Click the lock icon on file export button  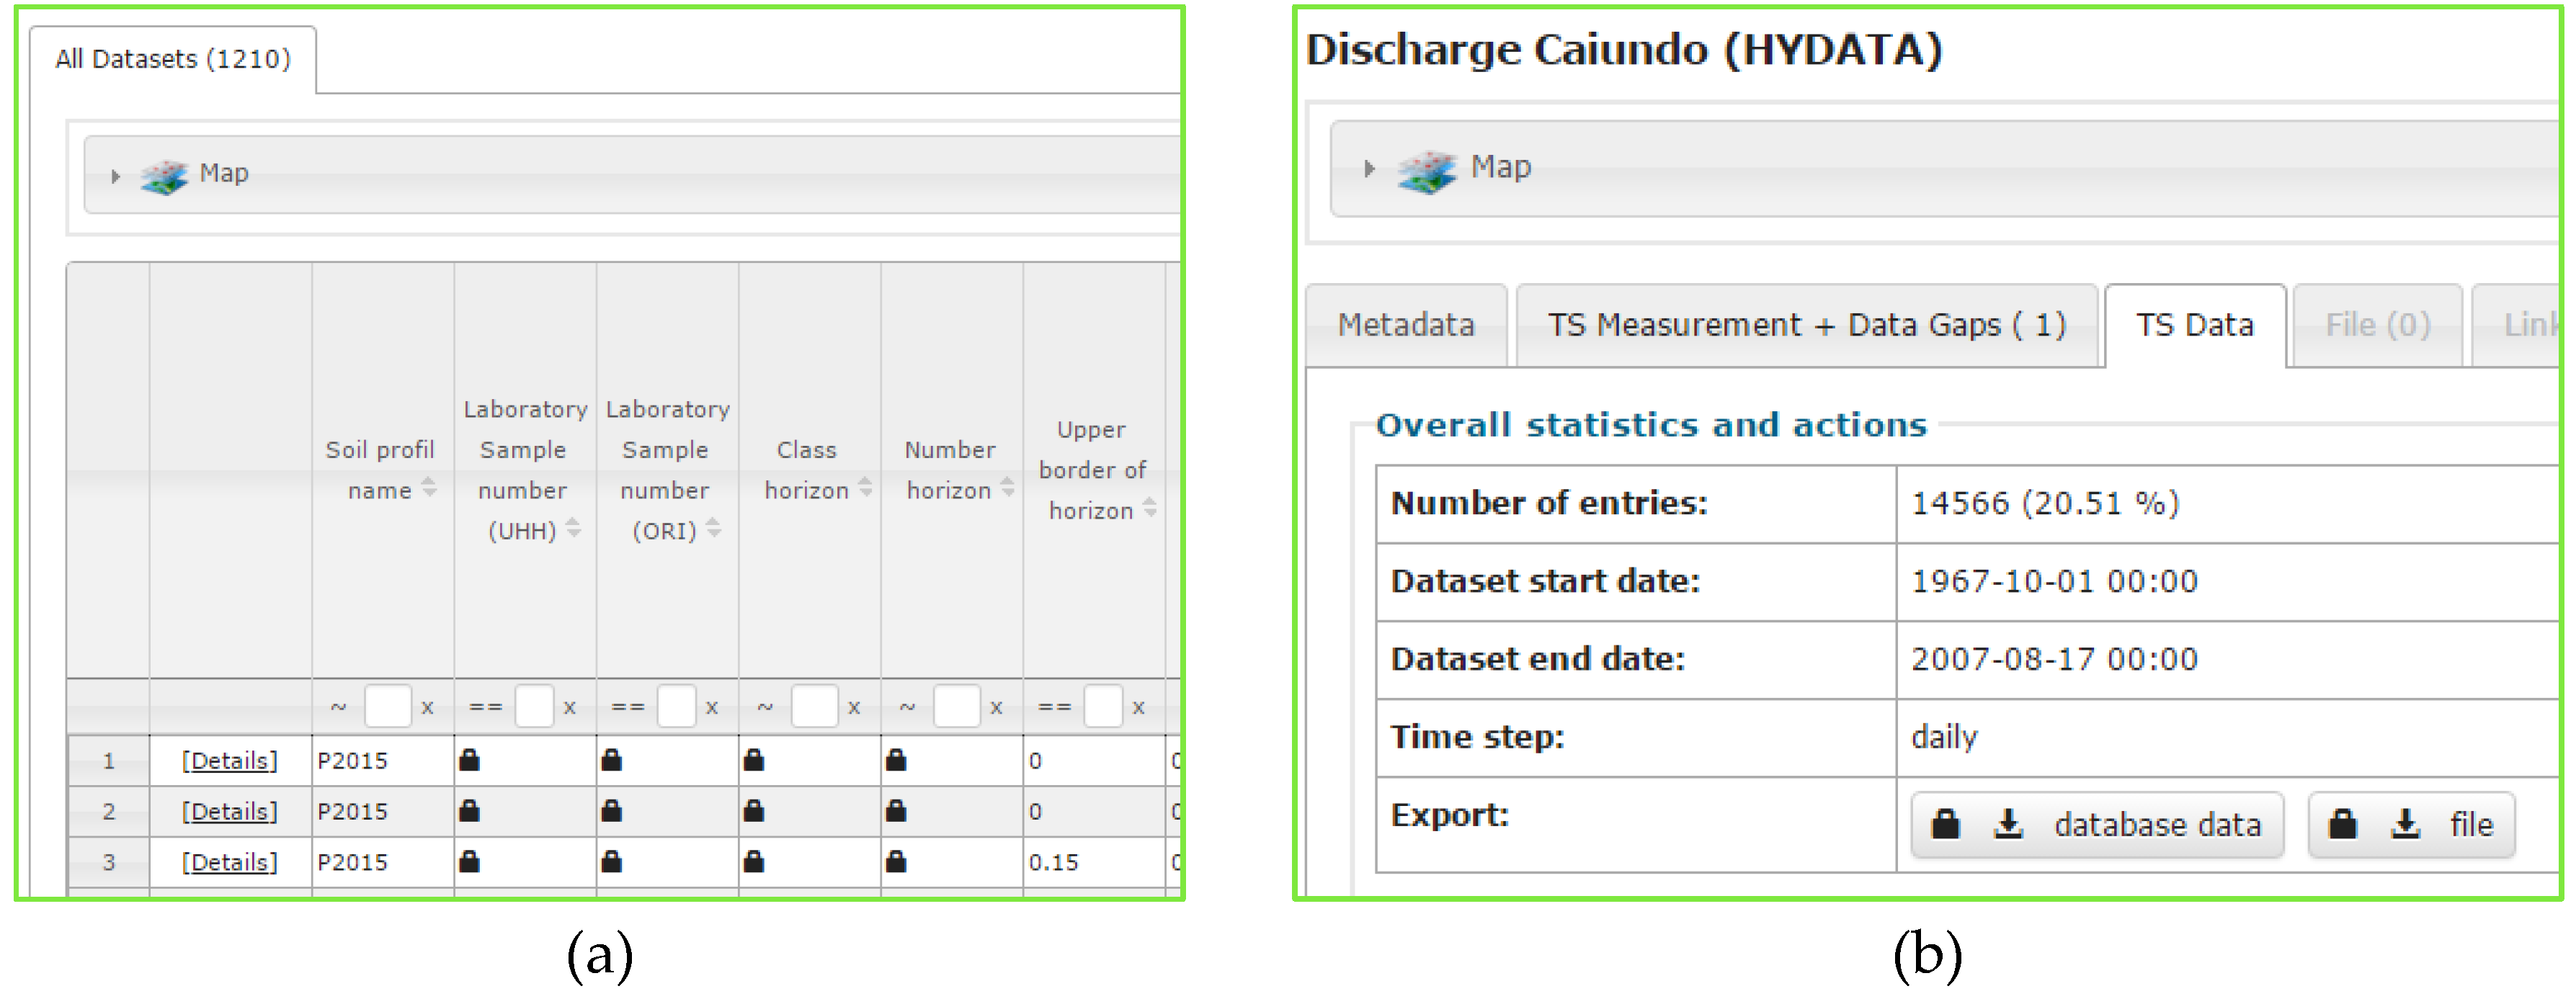[2342, 825]
